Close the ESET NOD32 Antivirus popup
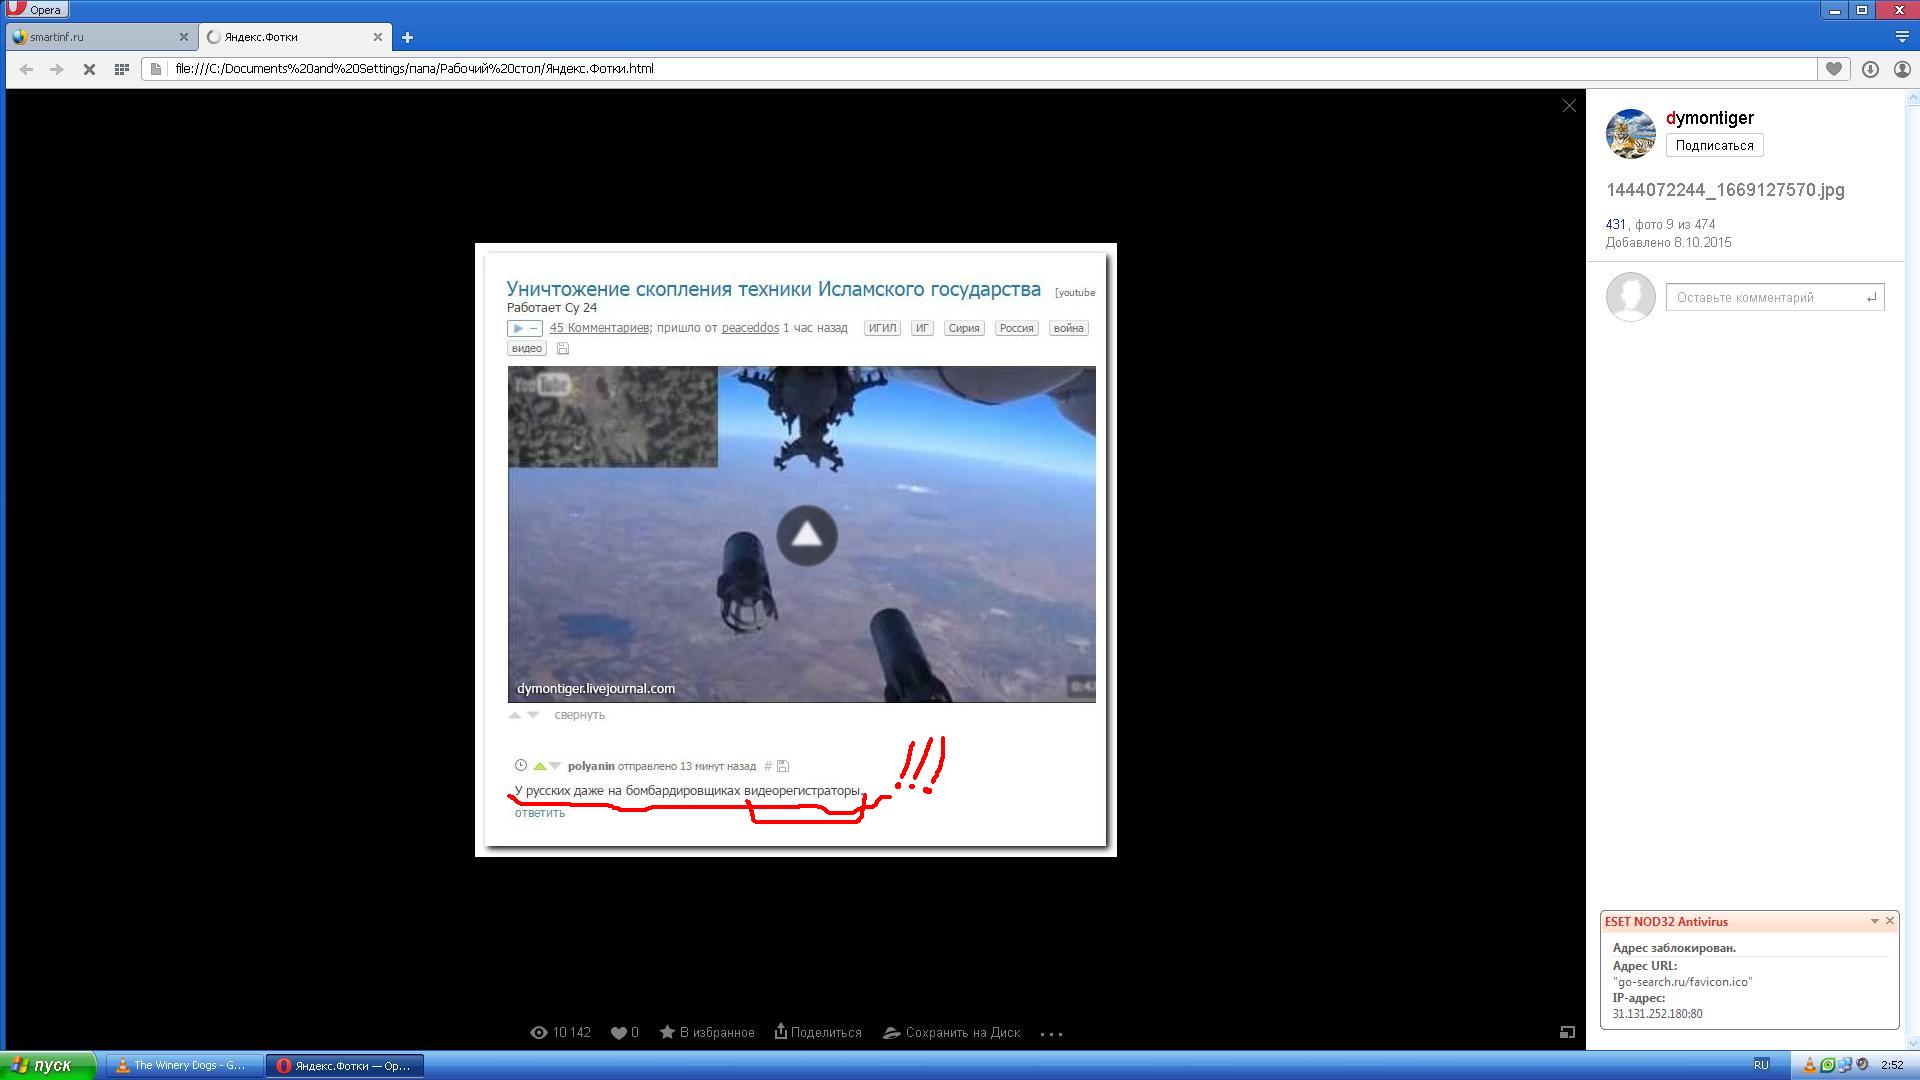Viewport: 1920px width, 1080px height. (1889, 921)
